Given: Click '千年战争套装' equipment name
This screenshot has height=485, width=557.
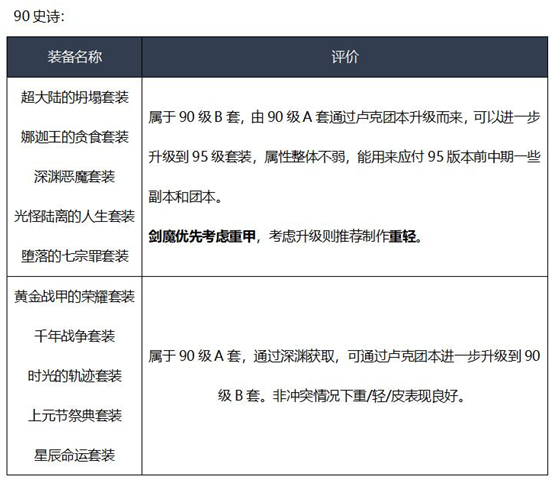Looking at the screenshot, I should [75, 336].
